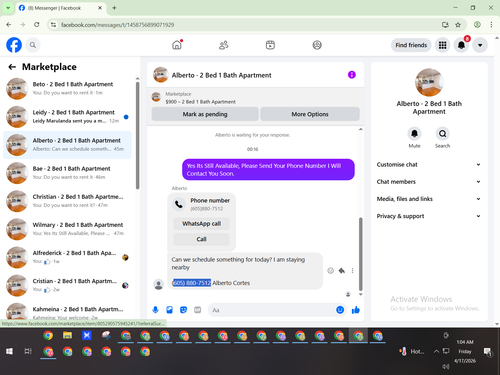Screen dimensions: 500x375
Task: Open a new browser tab
Action: click(x=114, y=8)
